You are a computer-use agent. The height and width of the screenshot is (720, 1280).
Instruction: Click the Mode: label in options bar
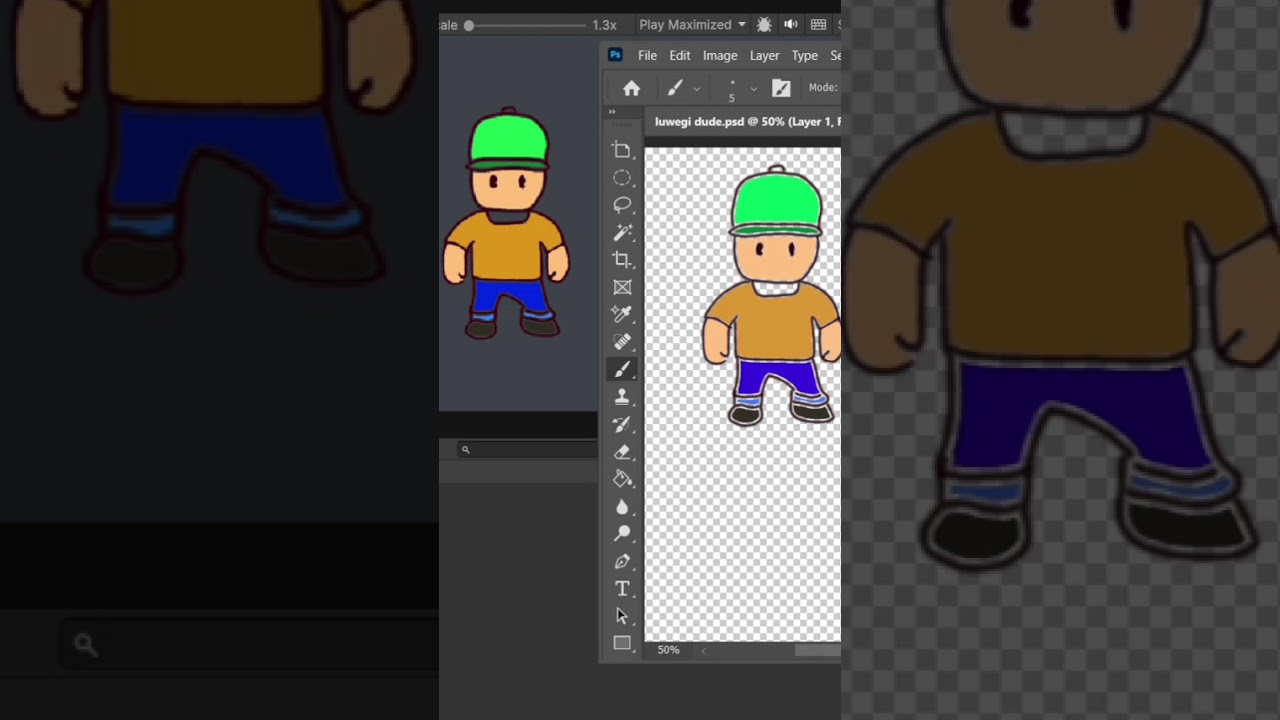[823, 88]
